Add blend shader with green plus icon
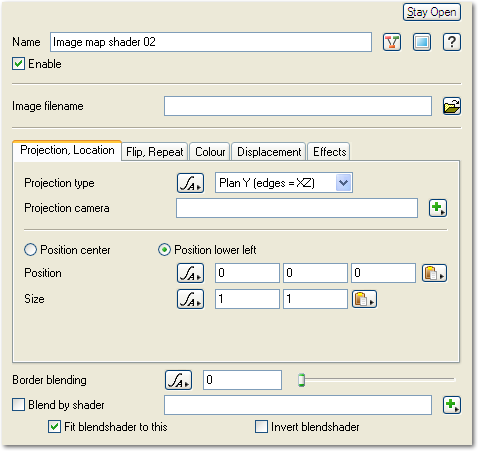This screenshot has width=485, height=458. tap(452, 405)
